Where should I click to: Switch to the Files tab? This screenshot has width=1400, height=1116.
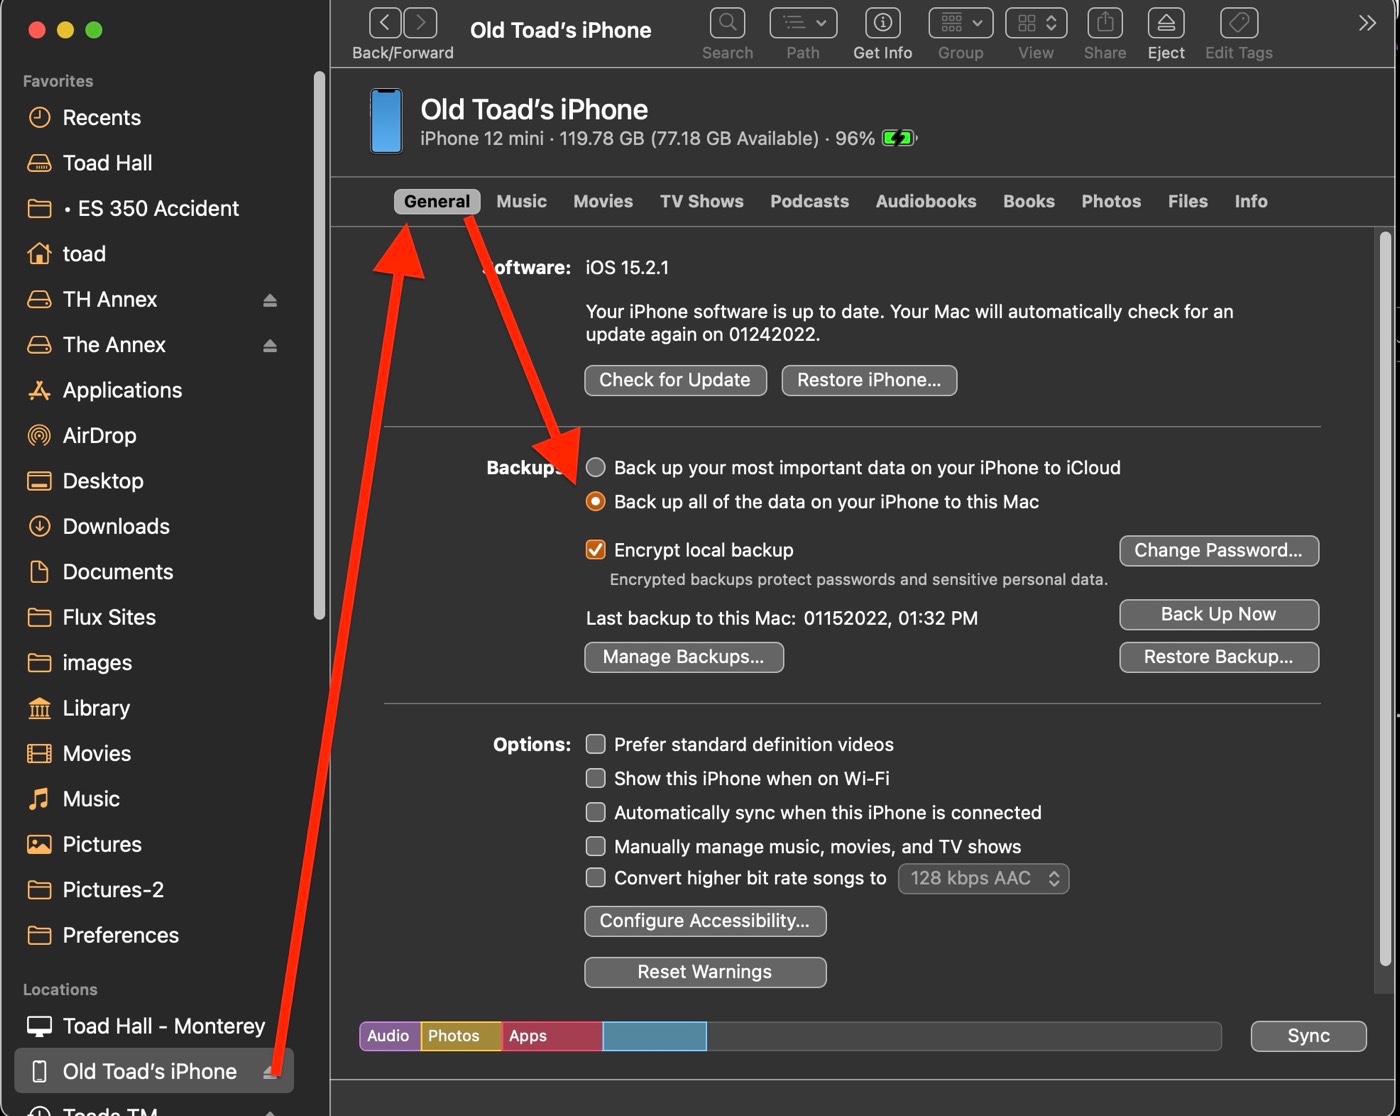tap(1188, 201)
